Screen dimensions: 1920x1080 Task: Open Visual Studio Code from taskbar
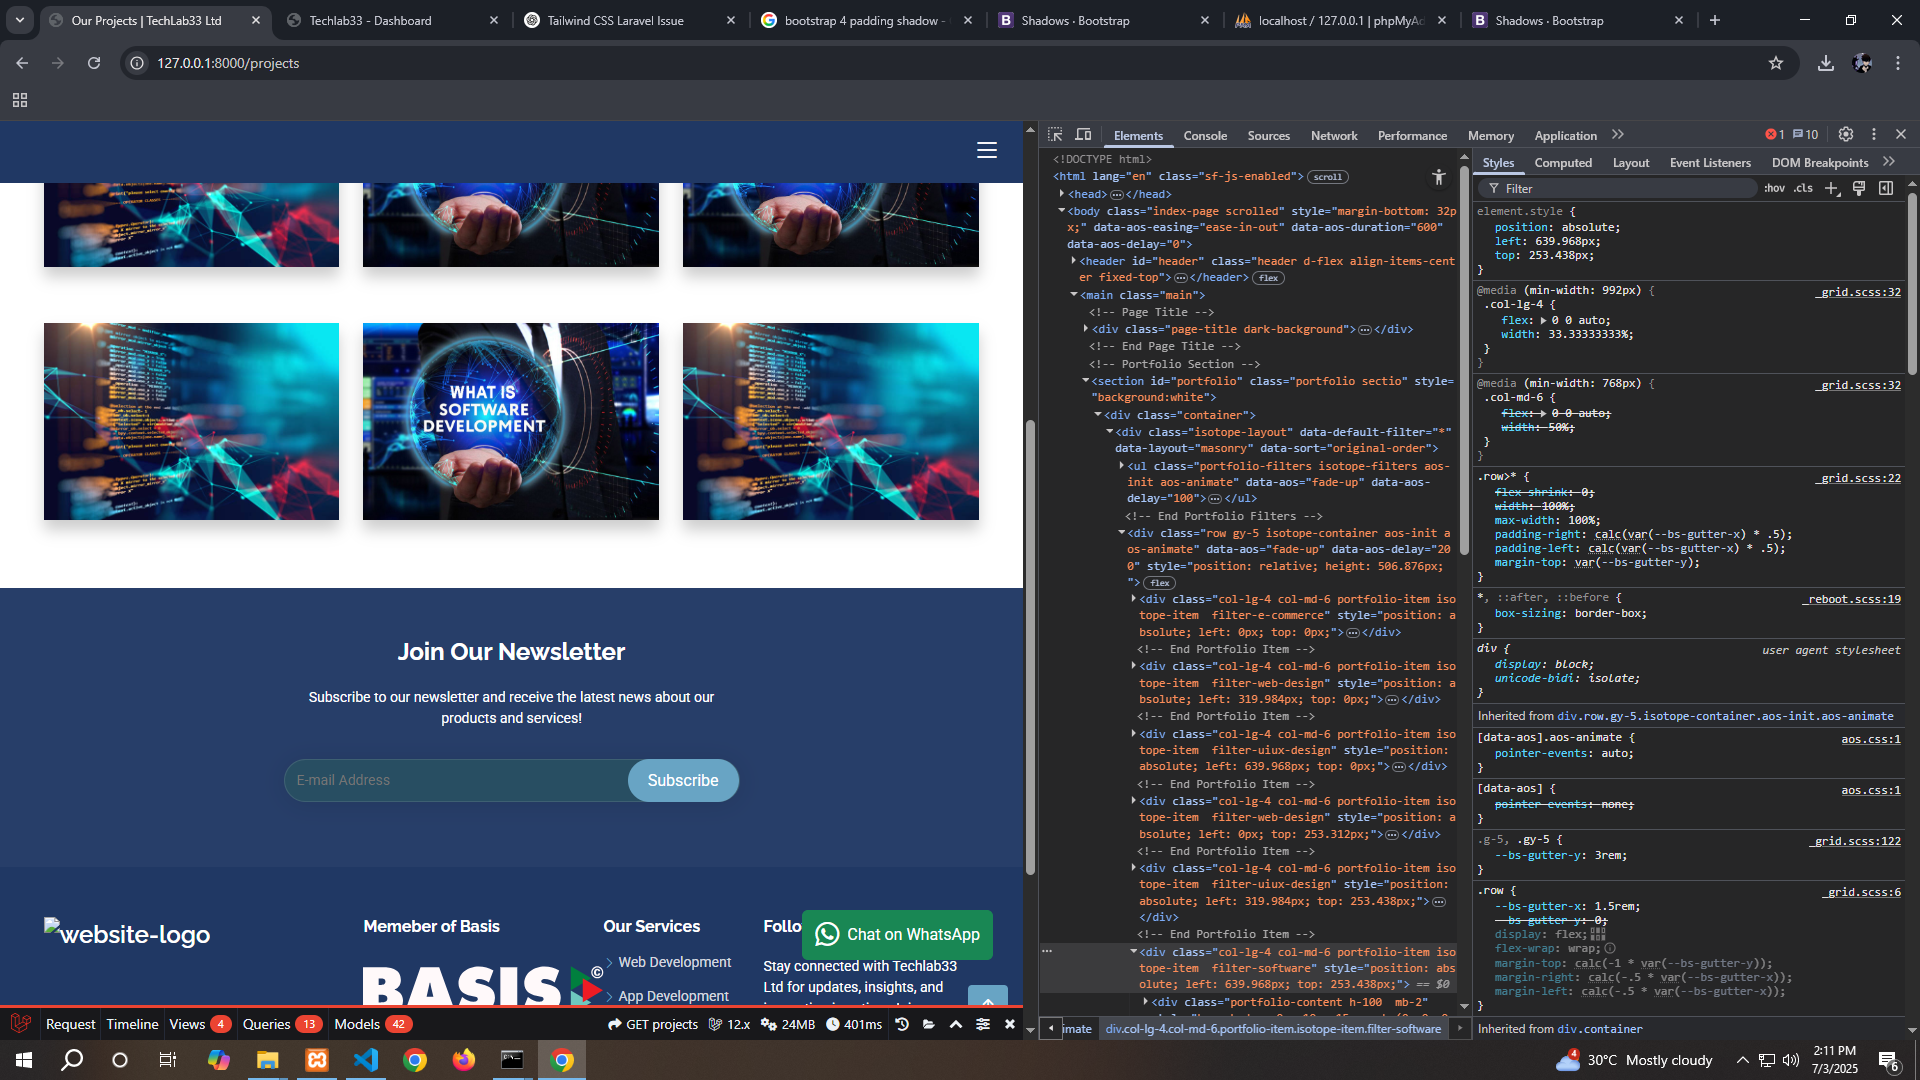pyautogui.click(x=366, y=1060)
